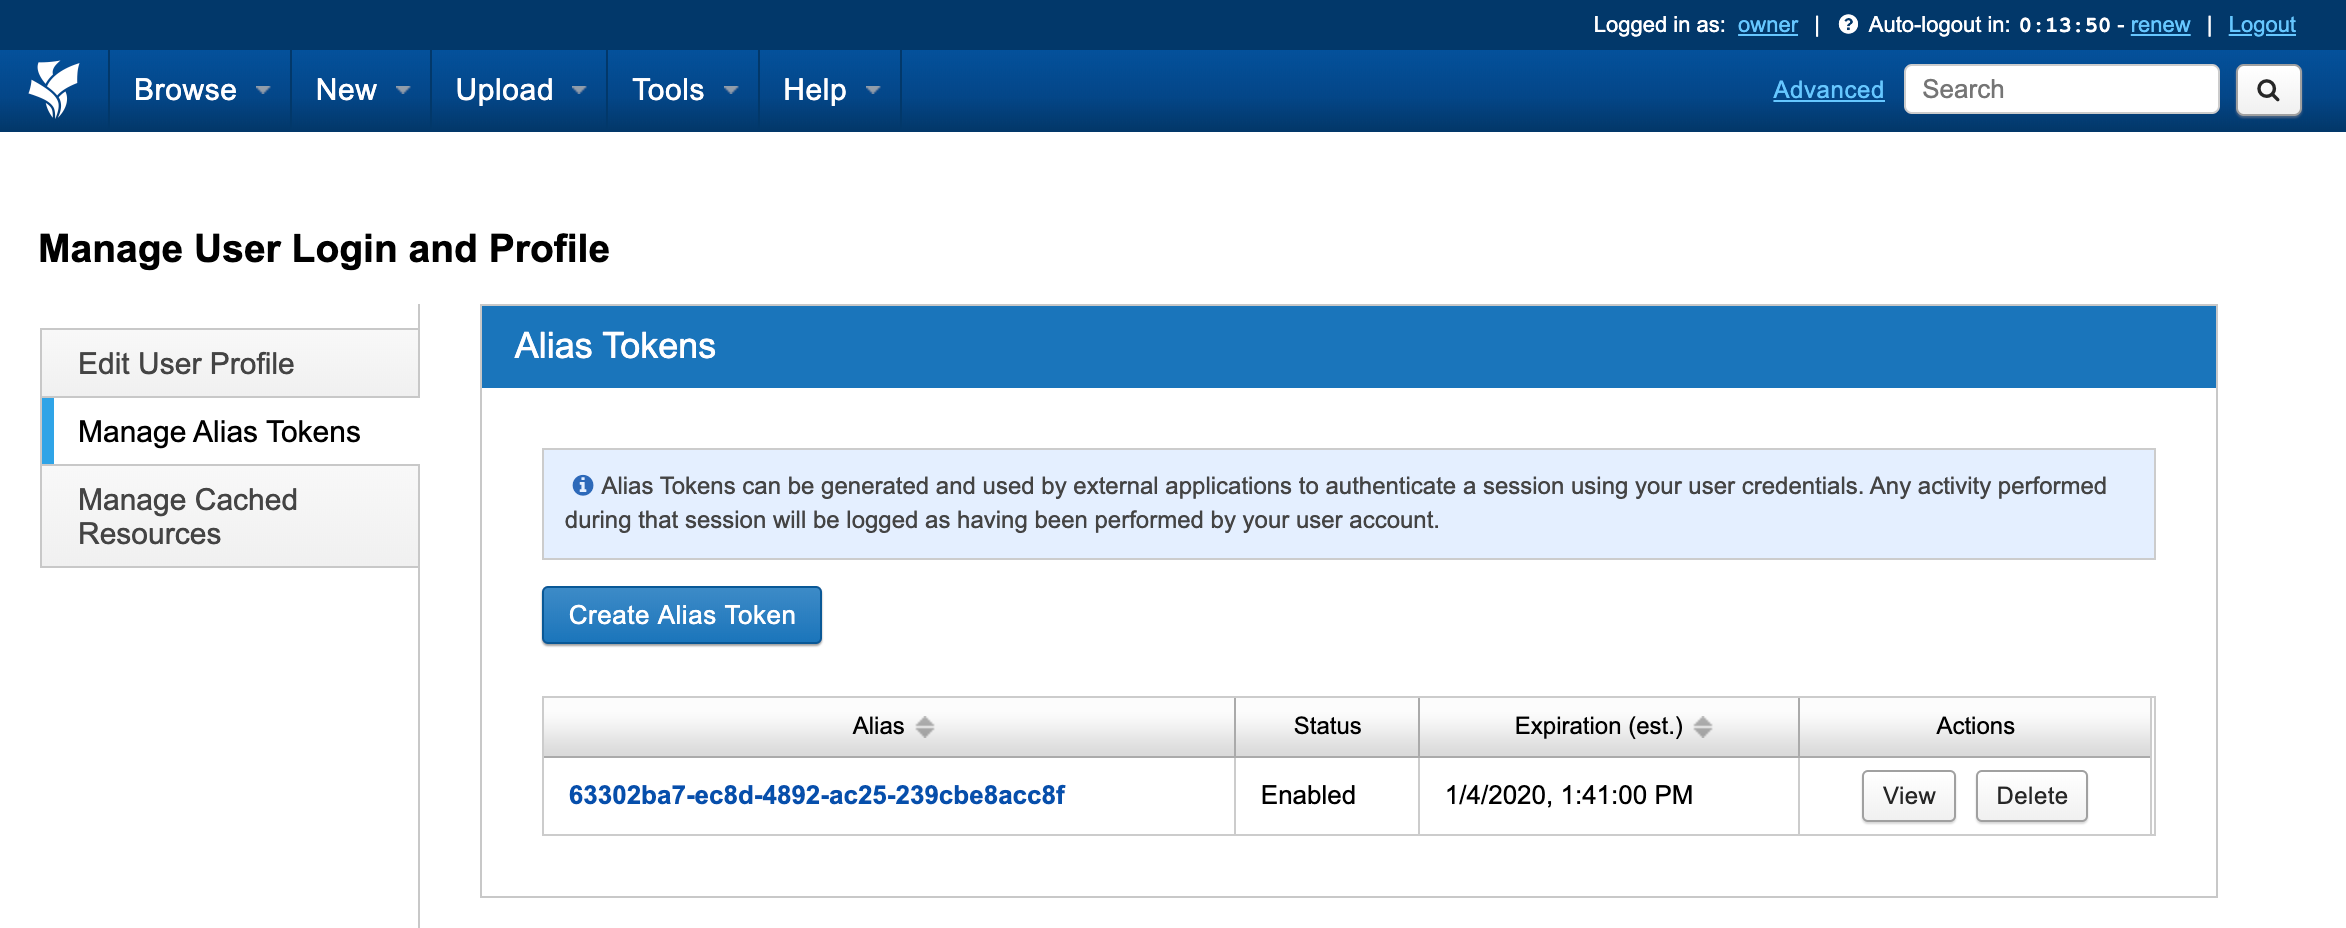This screenshot has width=2346, height=928.
Task: Open the New menu dropdown
Action: point(362,90)
